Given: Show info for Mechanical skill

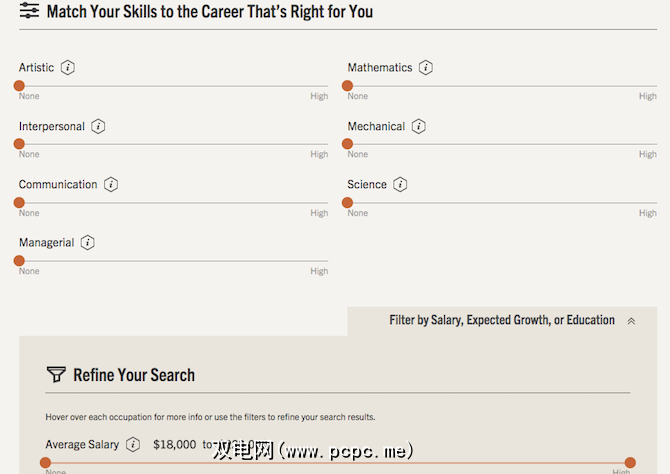Looking at the screenshot, I should [x=419, y=127].
